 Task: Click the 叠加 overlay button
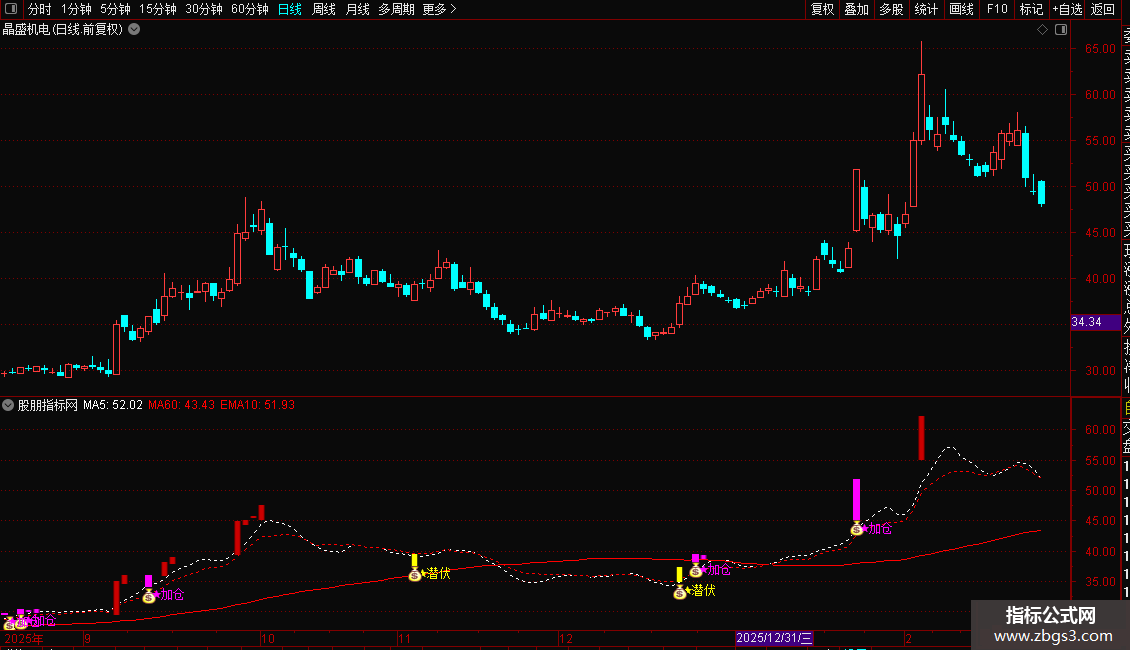click(x=857, y=9)
